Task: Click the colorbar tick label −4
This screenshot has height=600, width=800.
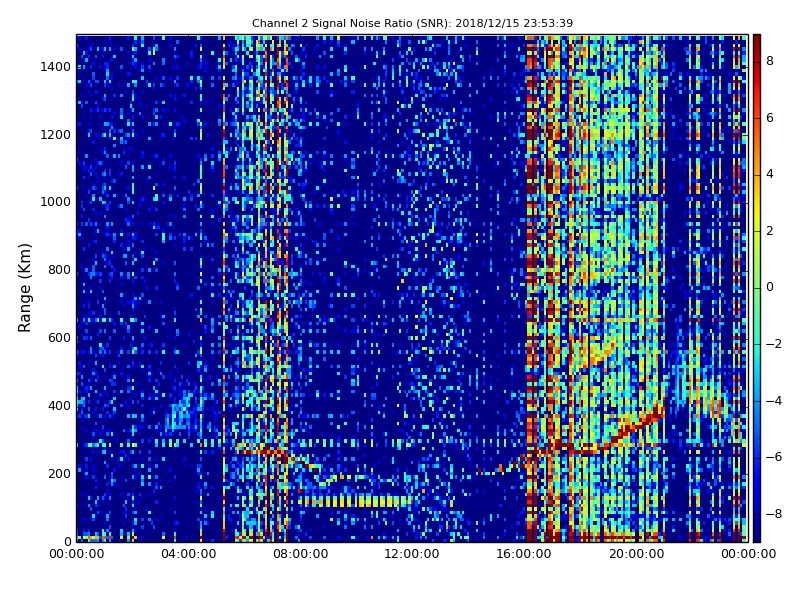Action: pyautogui.click(x=773, y=401)
